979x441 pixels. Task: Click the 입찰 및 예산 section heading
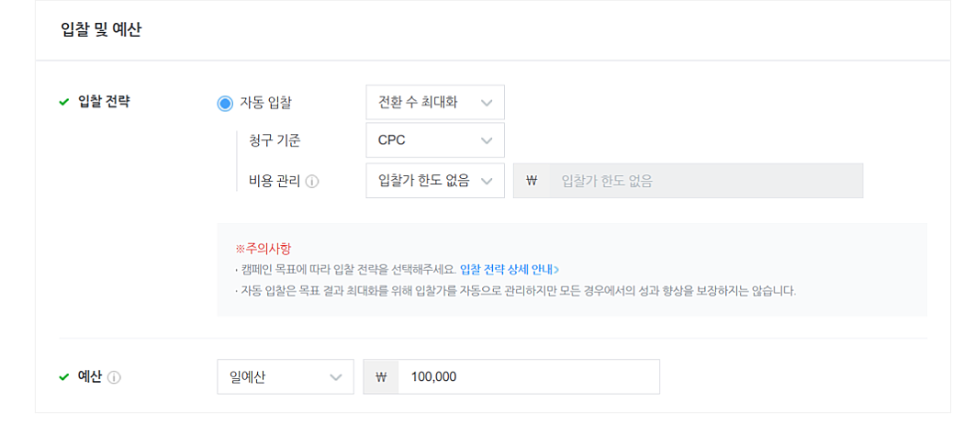click(x=101, y=29)
